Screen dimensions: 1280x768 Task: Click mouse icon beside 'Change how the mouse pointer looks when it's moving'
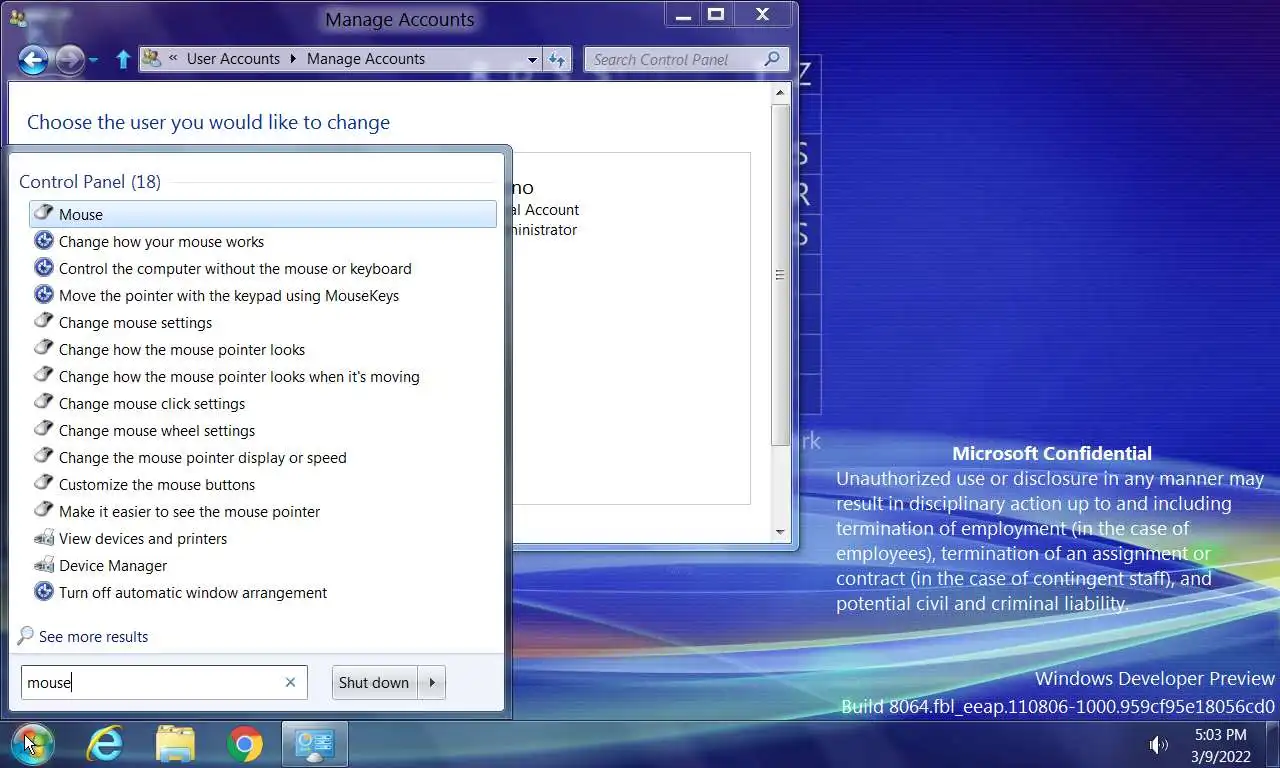[x=43, y=376]
